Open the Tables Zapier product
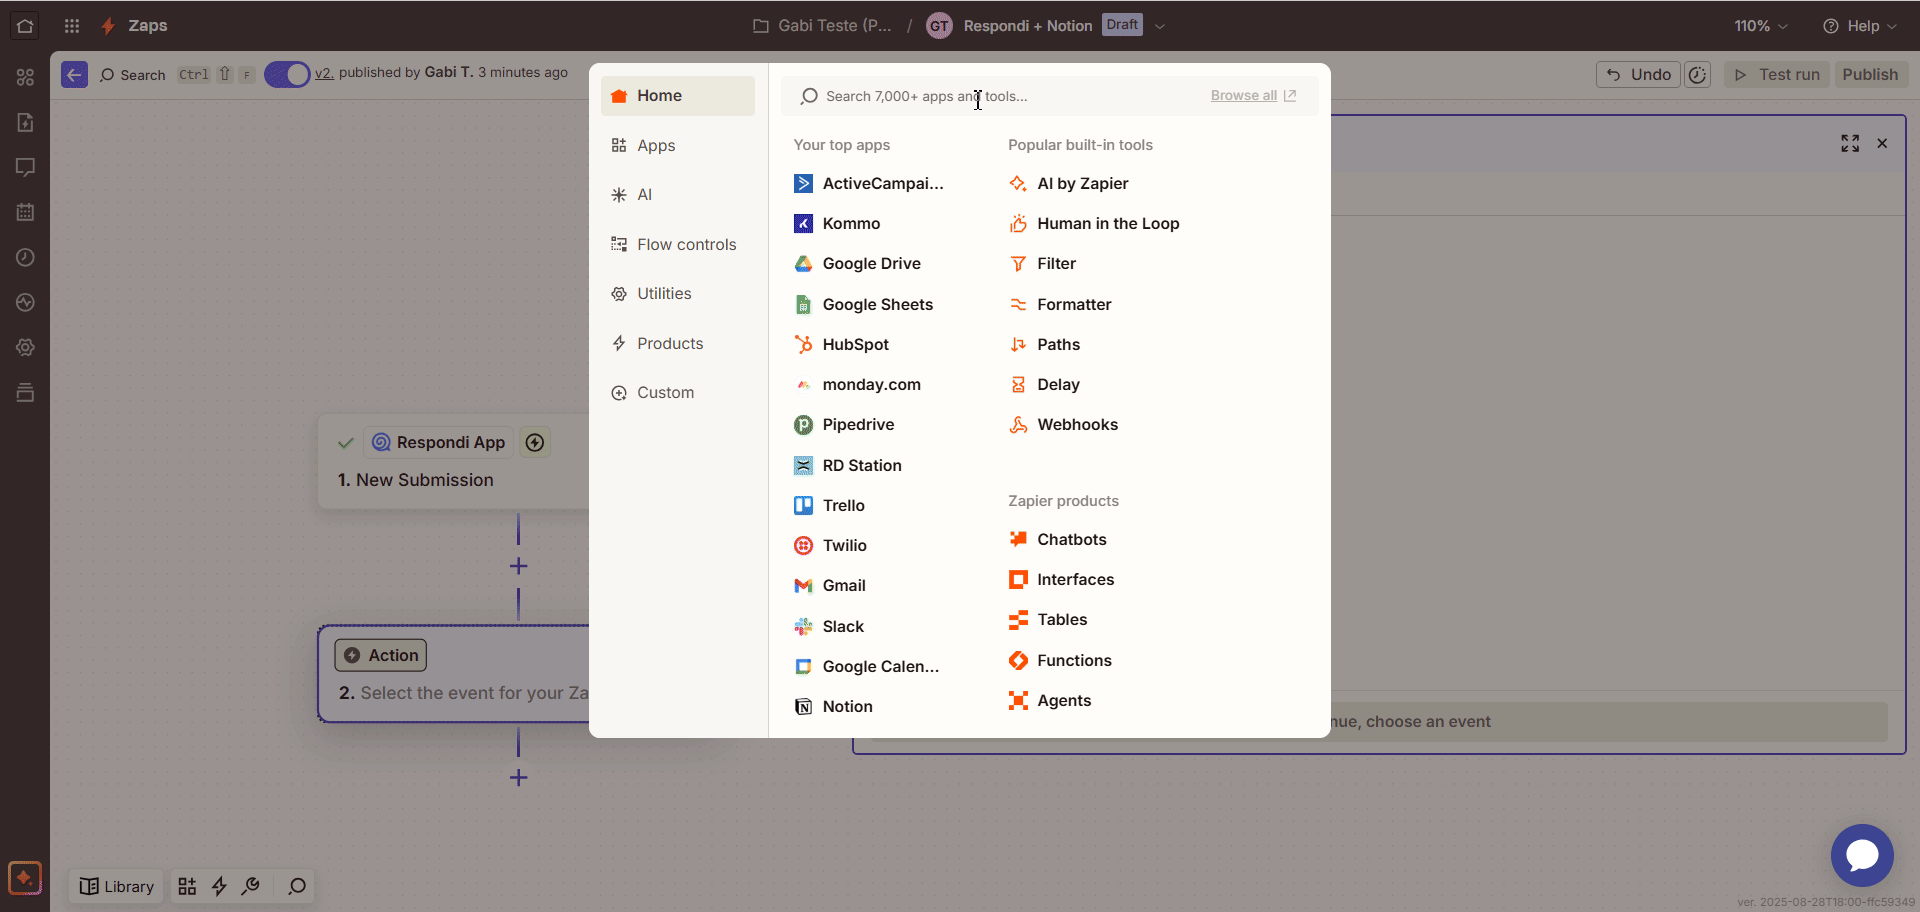Screen dimensions: 1920x912 click(x=1048, y=620)
